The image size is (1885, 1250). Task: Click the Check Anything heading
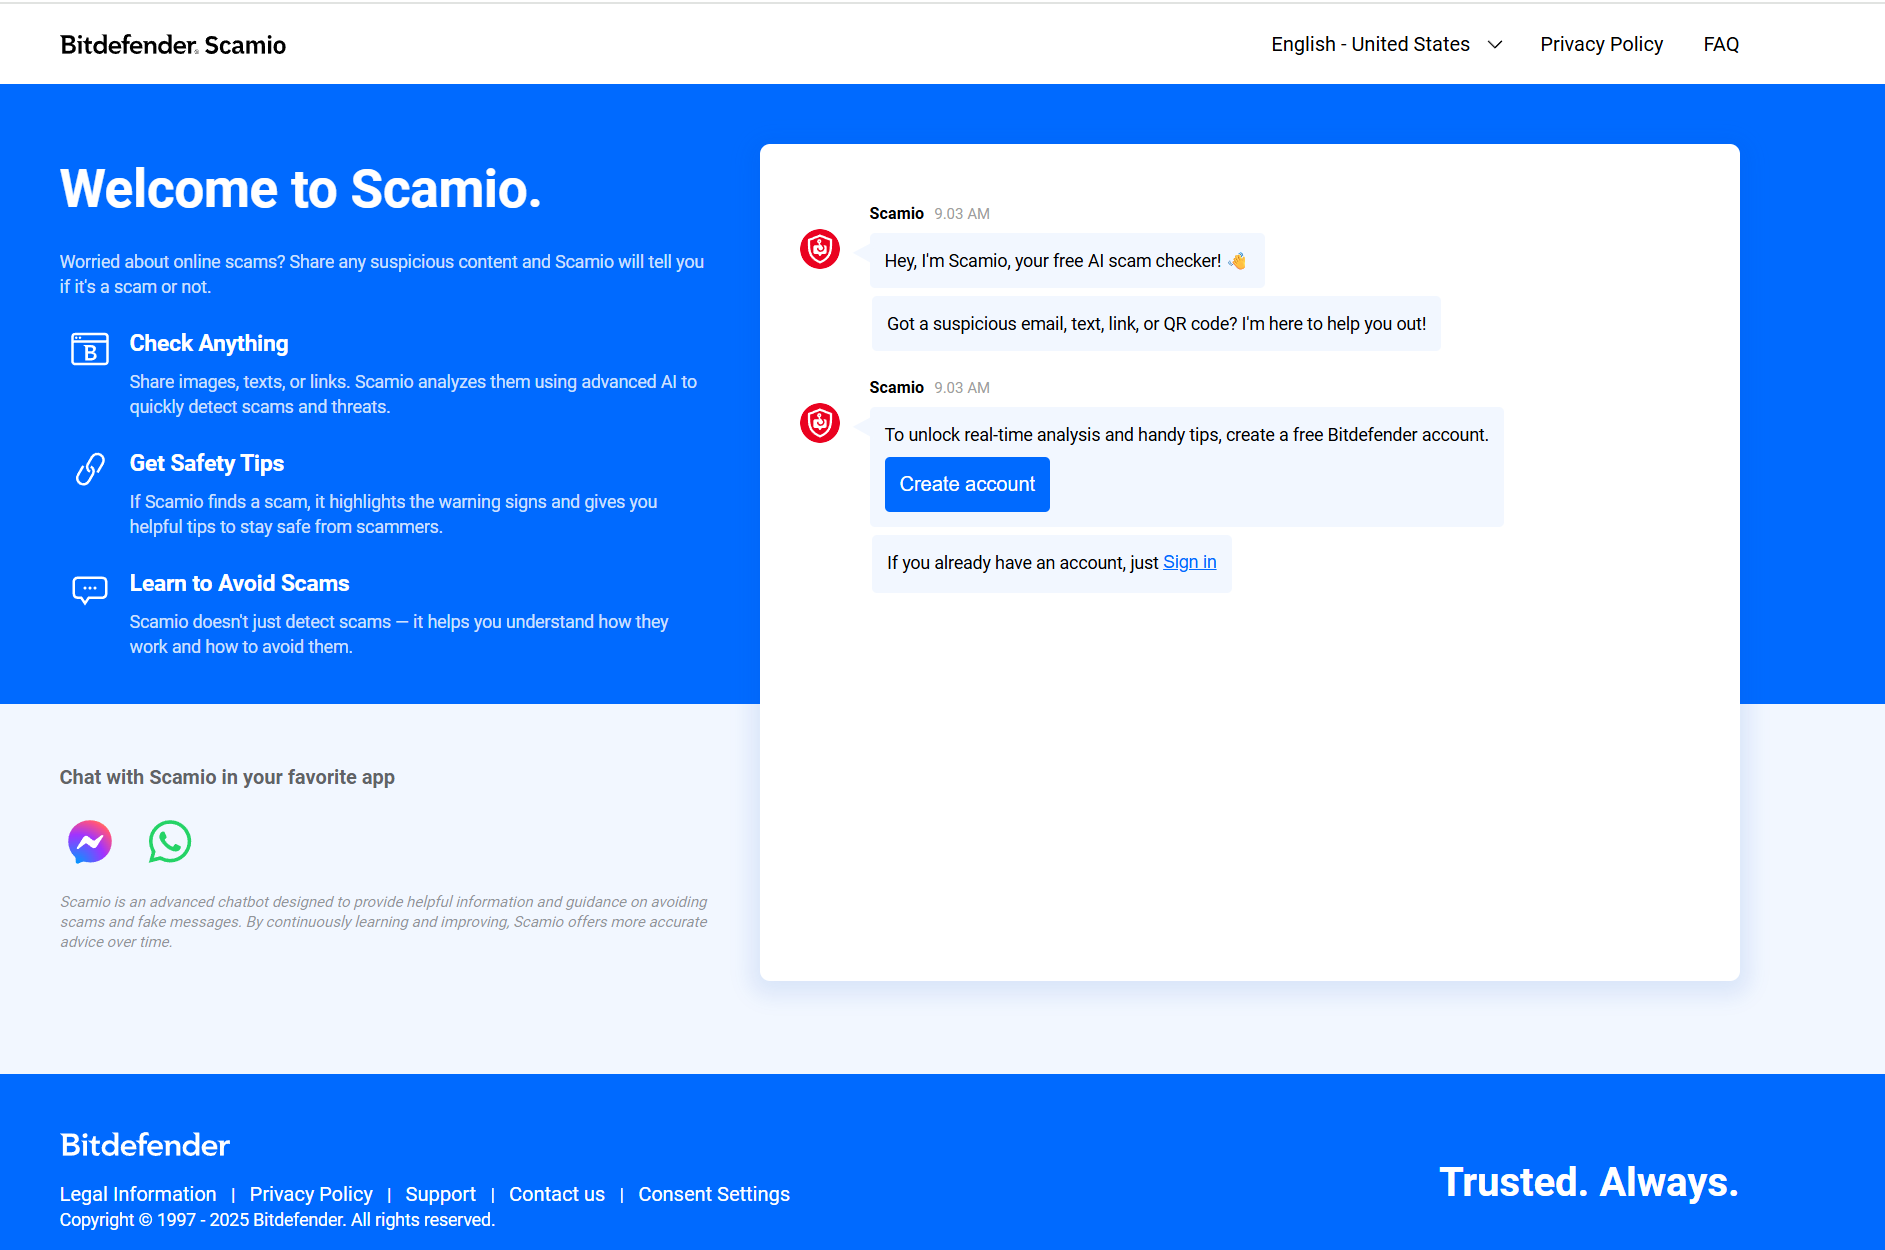point(209,343)
